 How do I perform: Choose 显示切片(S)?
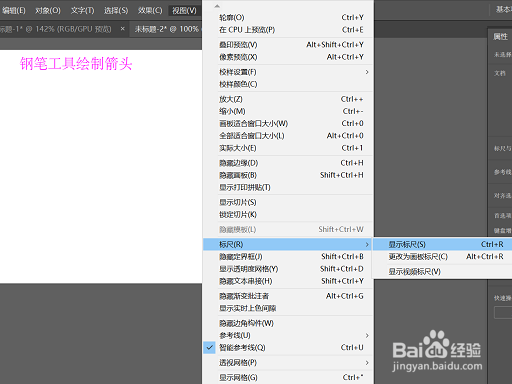288,202
